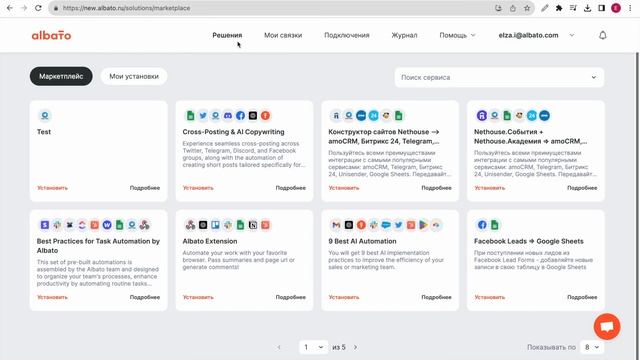Open the Поиск сервиса dropdown arrow
The height and width of the screenshot is (360, 640).
pos(593,77)
